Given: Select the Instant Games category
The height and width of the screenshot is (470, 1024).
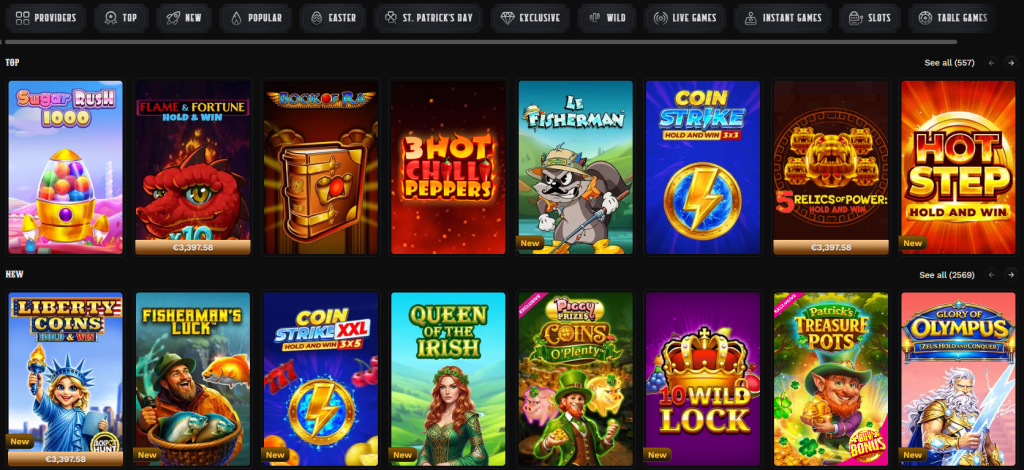Looking at the screenshot, I should click(782, 18).
